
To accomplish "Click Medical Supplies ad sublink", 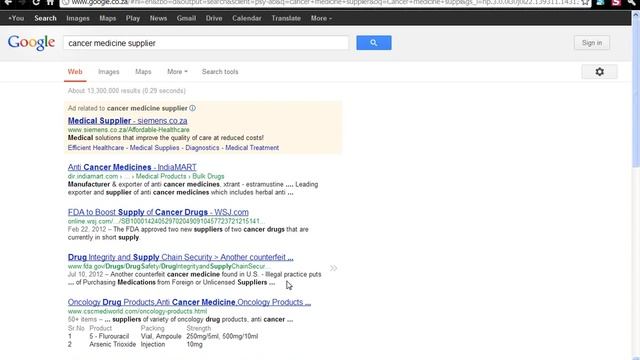I will (154, 148).
